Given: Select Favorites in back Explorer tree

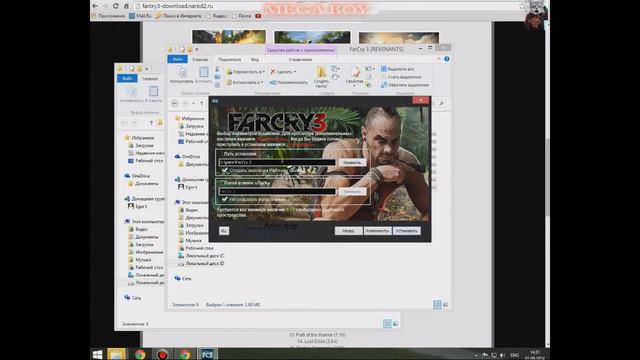Looking at the screenshot, I should pyautogui.click(x=139, y=138).
